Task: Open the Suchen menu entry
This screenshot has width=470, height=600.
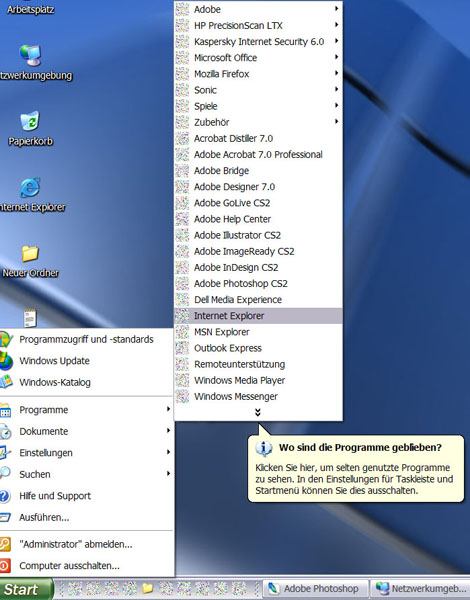Action: tap(86, 474)
